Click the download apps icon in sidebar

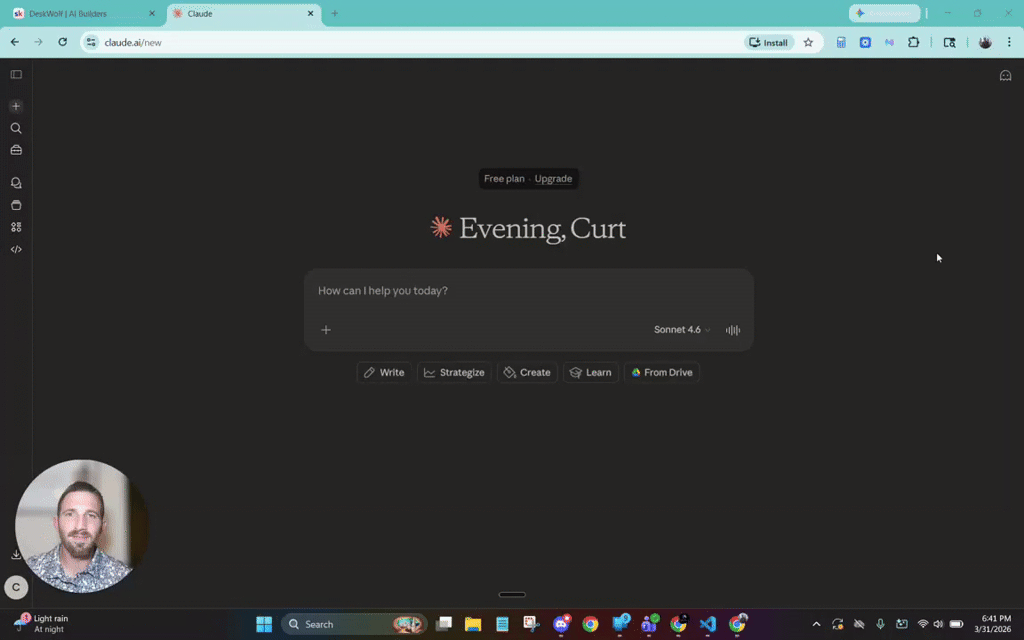[16, 554]
